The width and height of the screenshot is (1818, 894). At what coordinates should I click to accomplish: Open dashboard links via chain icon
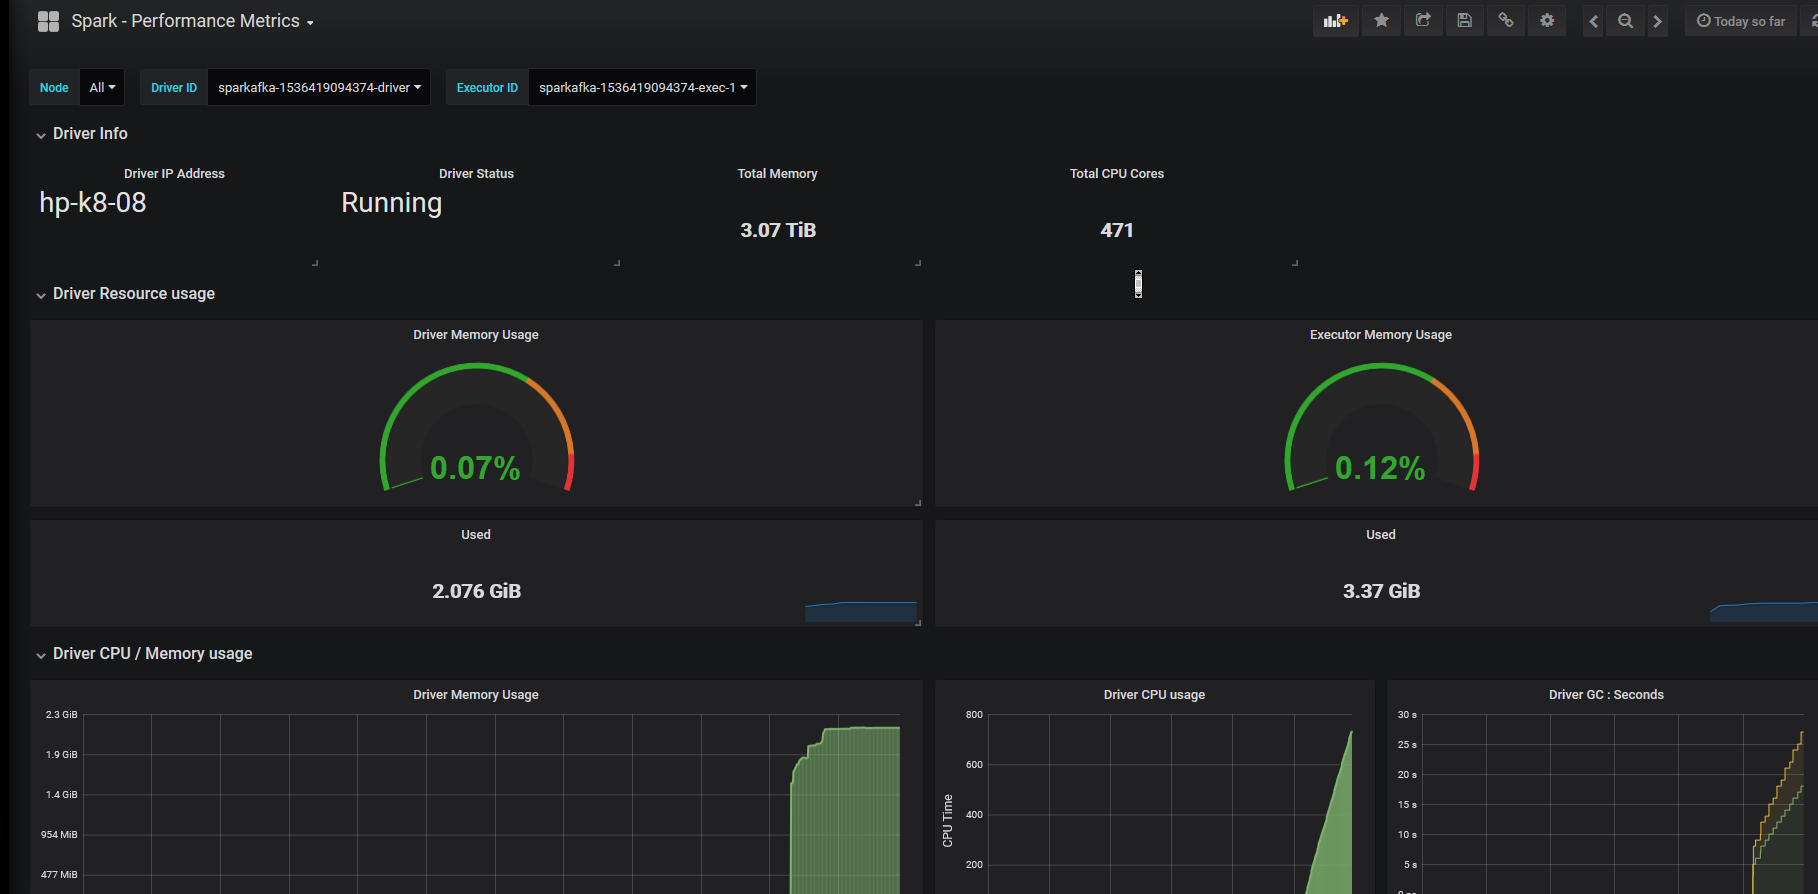point(1505,21)
